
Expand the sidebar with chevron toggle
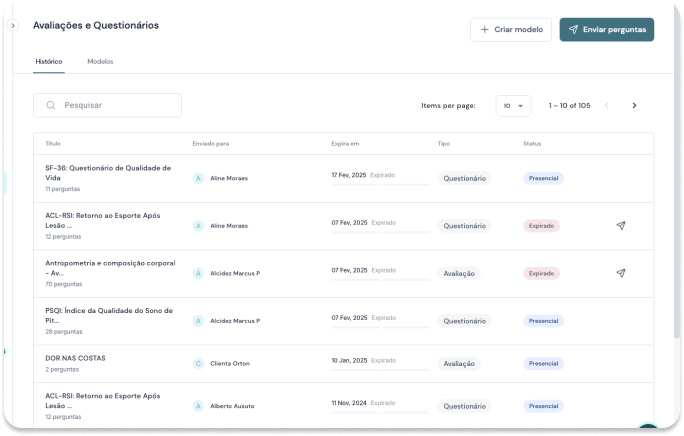pyautogui.click(x=13, y=25)
